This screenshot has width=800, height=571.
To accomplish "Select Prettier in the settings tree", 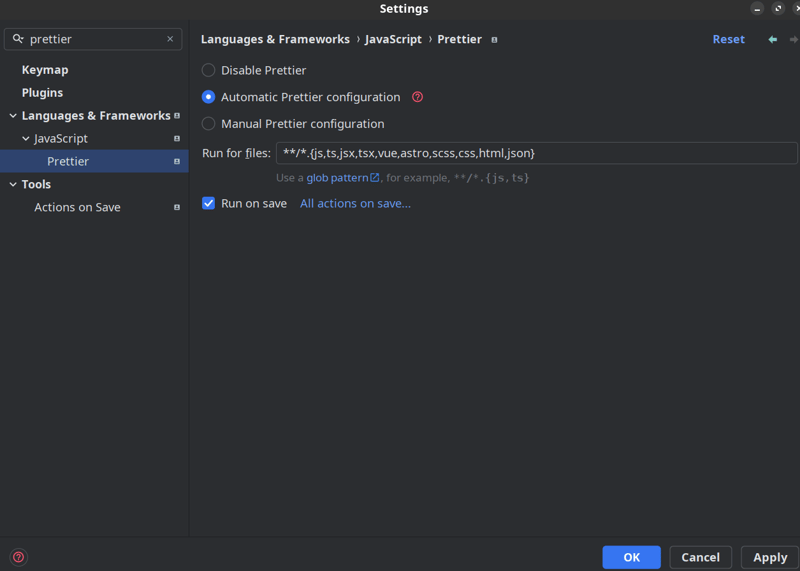I will pyautogui.click(x=68, y=161).
